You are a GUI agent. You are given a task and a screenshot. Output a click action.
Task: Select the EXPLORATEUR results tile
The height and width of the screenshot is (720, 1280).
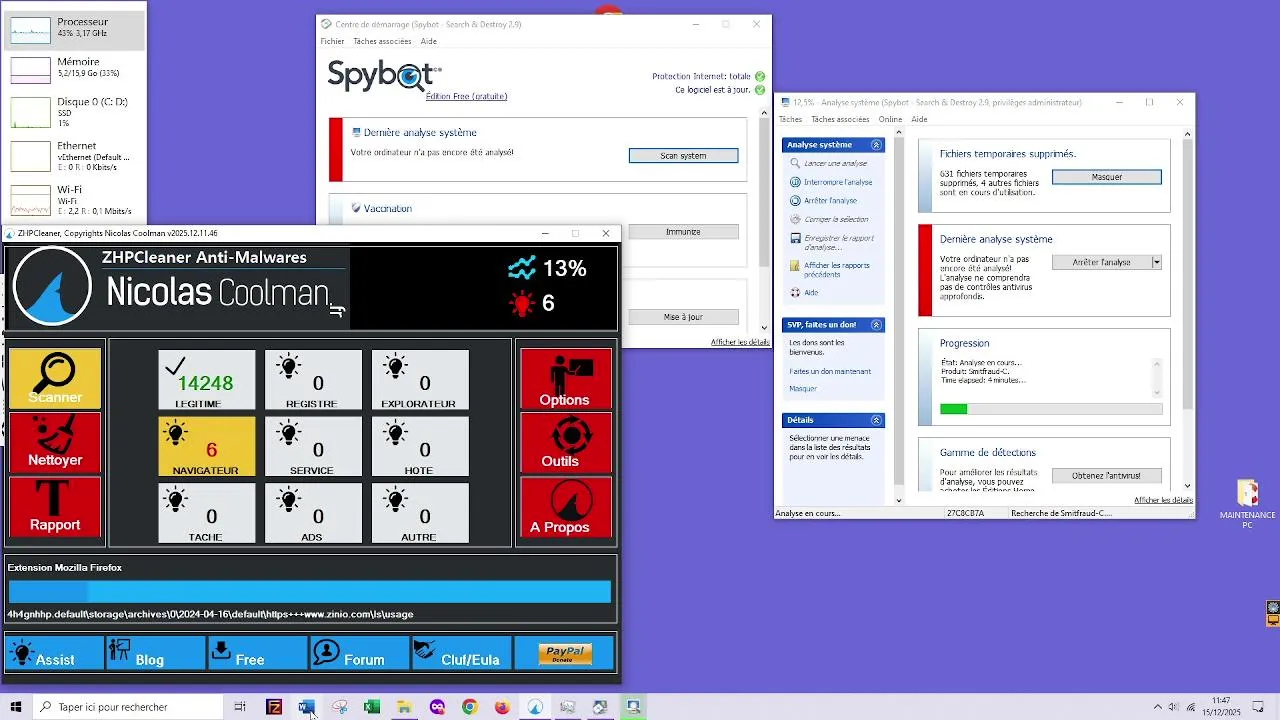420,379
